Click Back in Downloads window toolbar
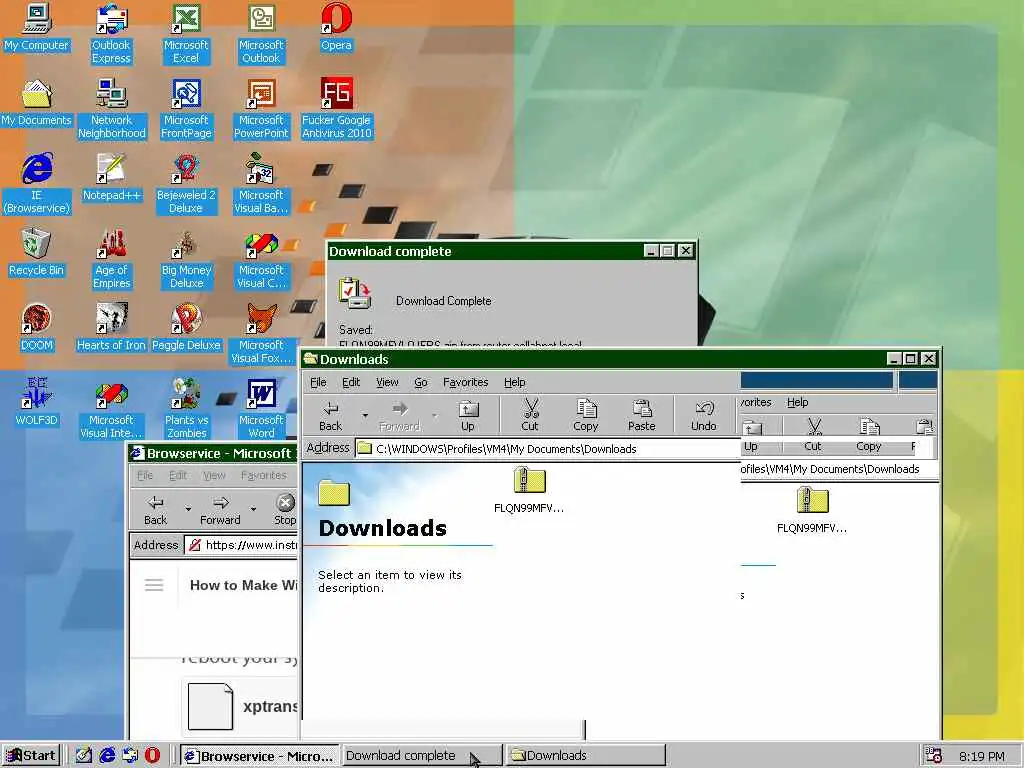 tap(330, 416)
